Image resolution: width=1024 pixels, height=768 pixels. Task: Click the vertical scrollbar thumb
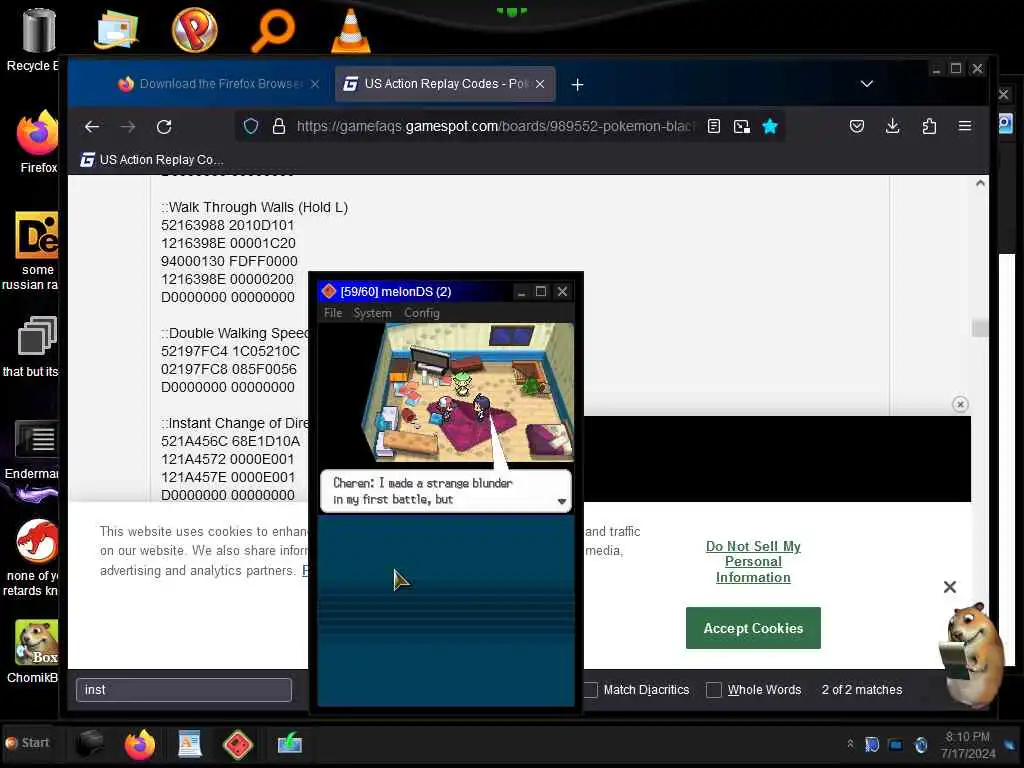pos(980,327)
